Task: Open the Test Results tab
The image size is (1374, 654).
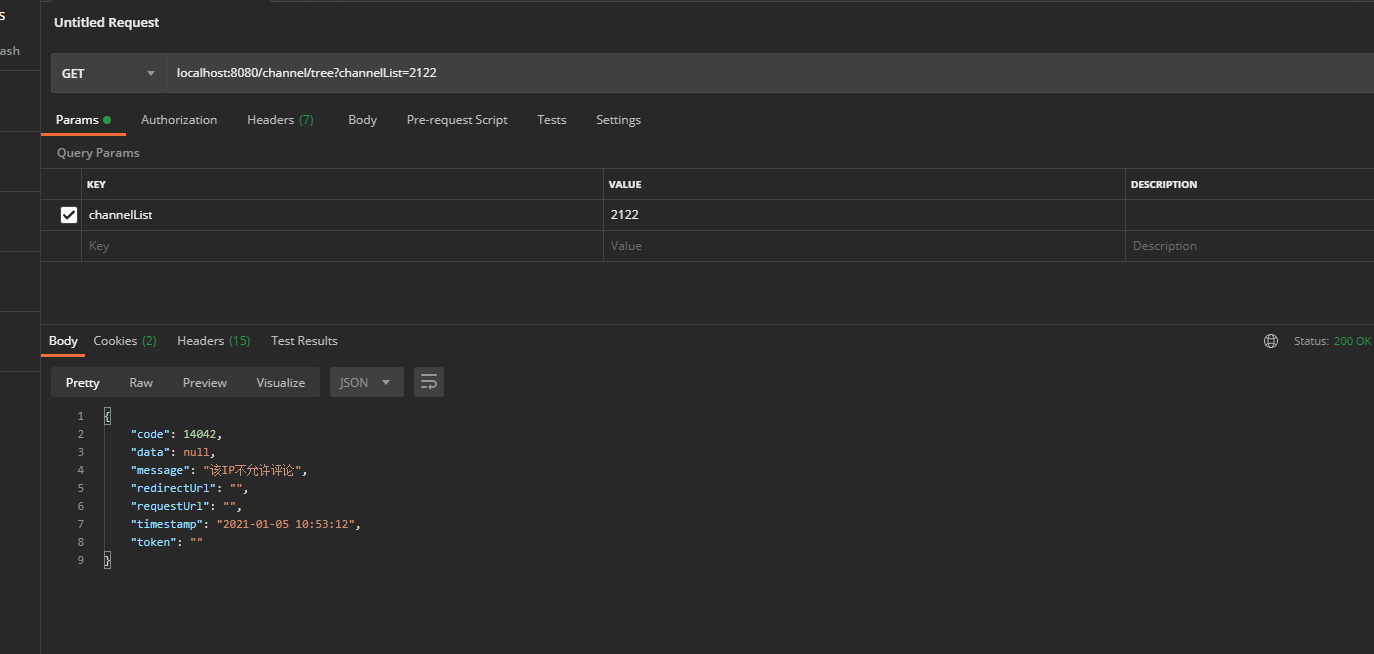Action: pyautogui.click(x=304, y=341)
